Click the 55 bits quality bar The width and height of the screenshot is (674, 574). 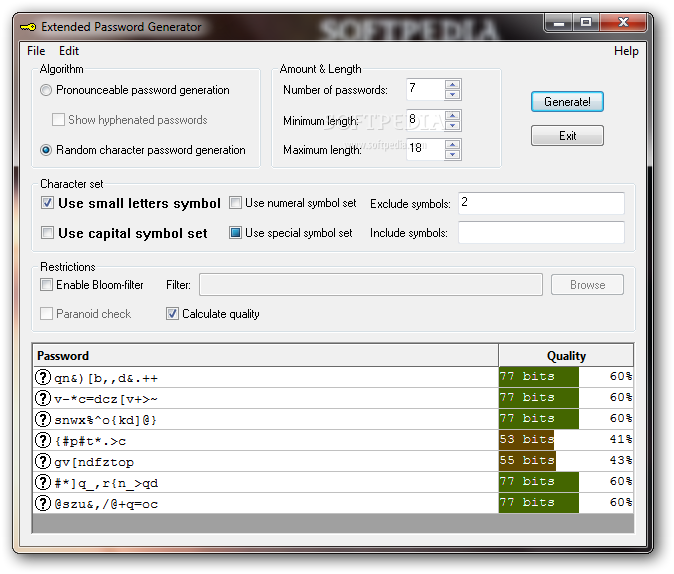click(x=527, y=460)
